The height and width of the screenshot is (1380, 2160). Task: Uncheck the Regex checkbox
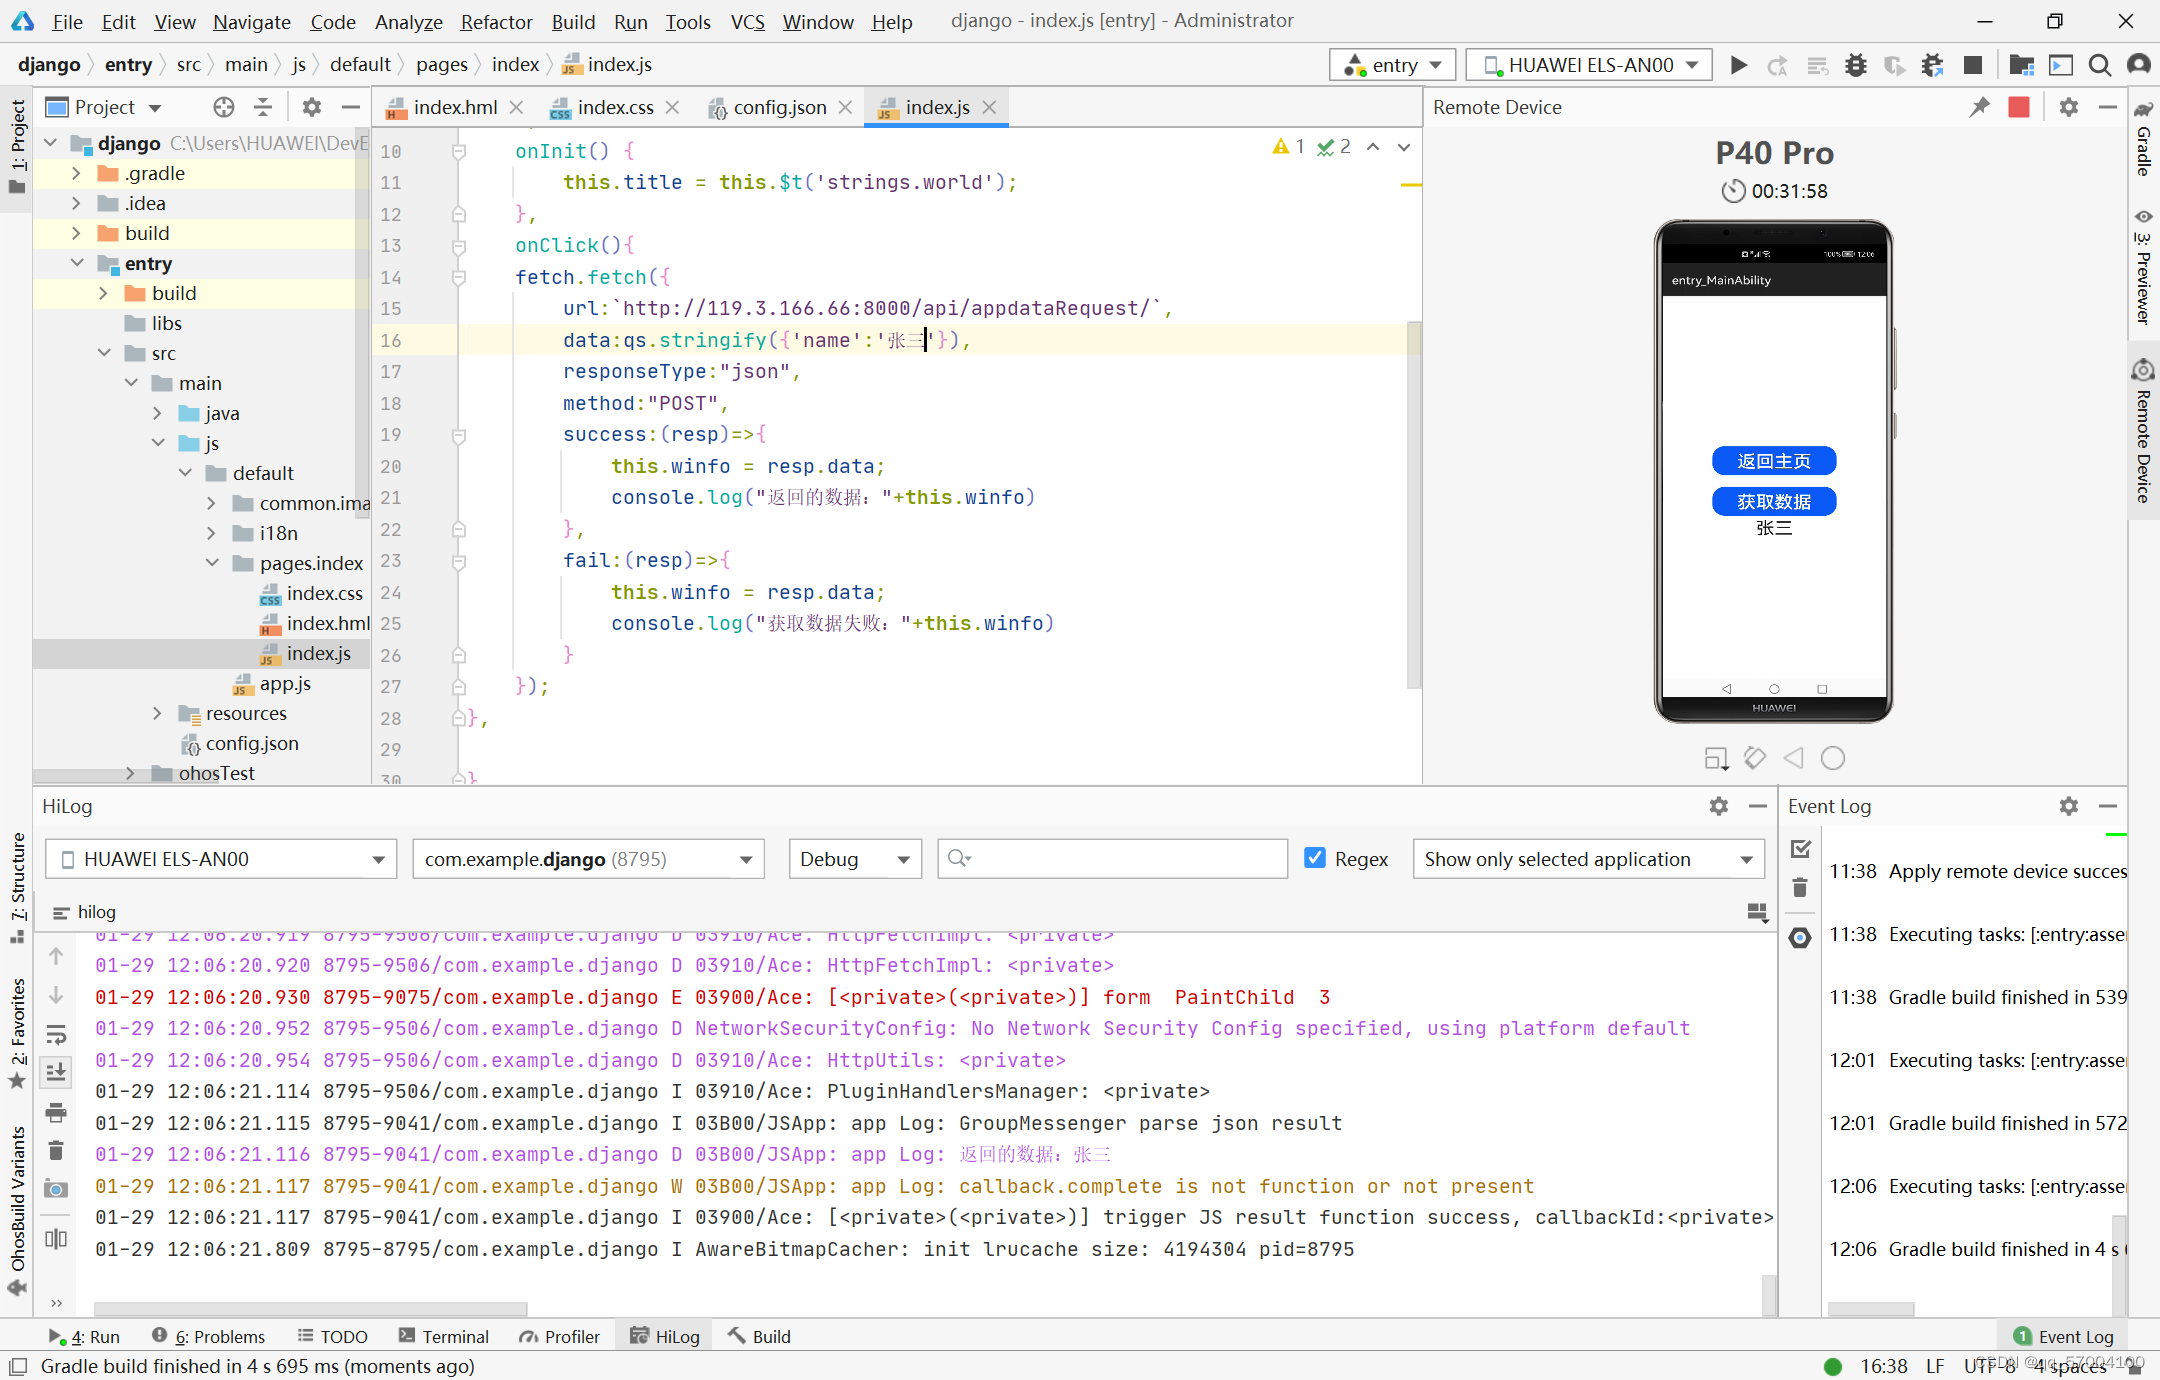[x=1315, y=858]
